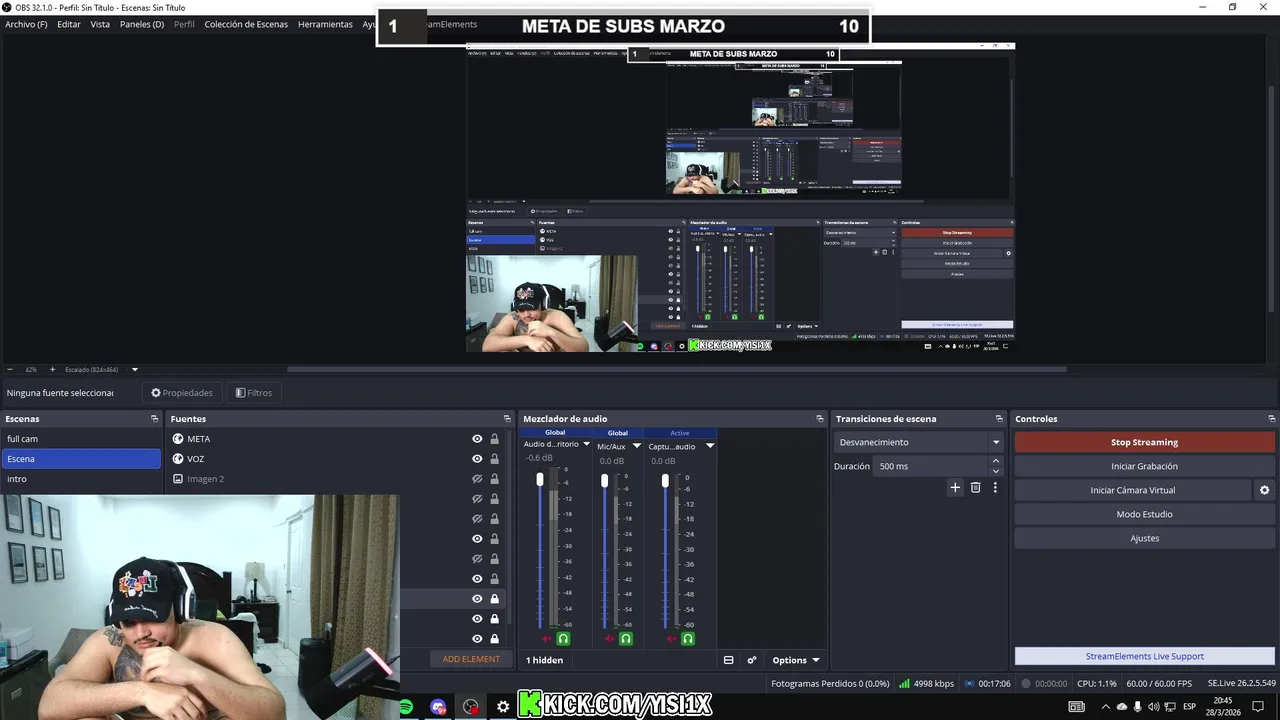Viewport: 1280px width, 720px height.
Task: Open the Colección de Escenas menu
Action: click(x=246, y=24)
